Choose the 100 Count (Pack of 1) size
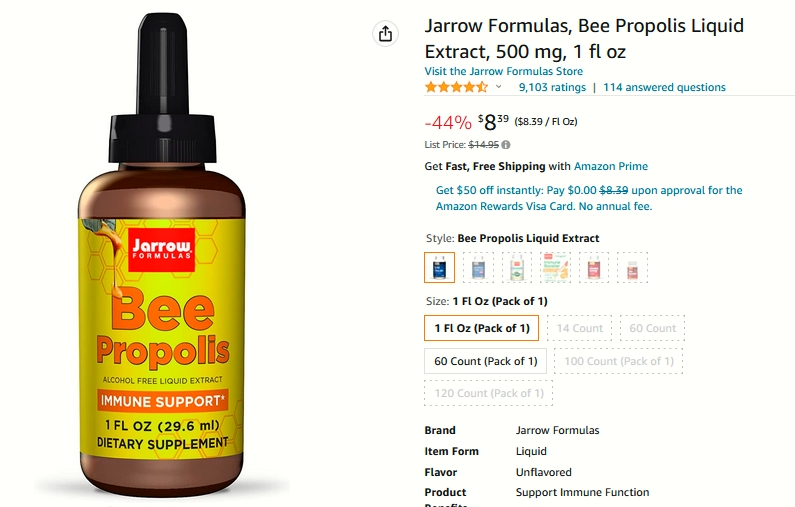The image size is (795, 507). [x=619, y=361]
